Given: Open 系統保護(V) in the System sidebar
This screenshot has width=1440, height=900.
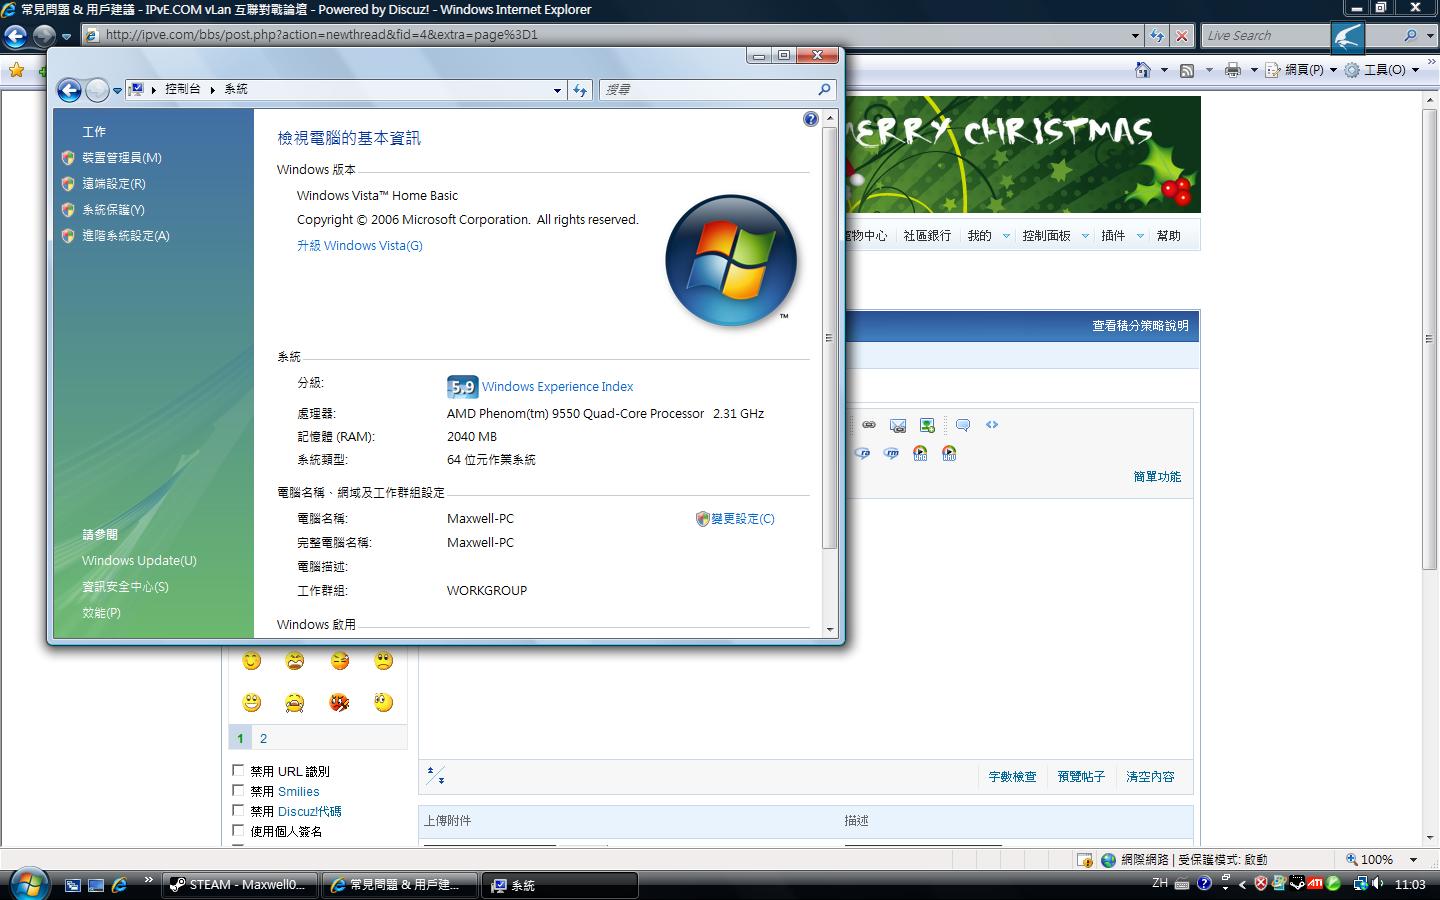Looking at the screenshot, I should 113,210.
